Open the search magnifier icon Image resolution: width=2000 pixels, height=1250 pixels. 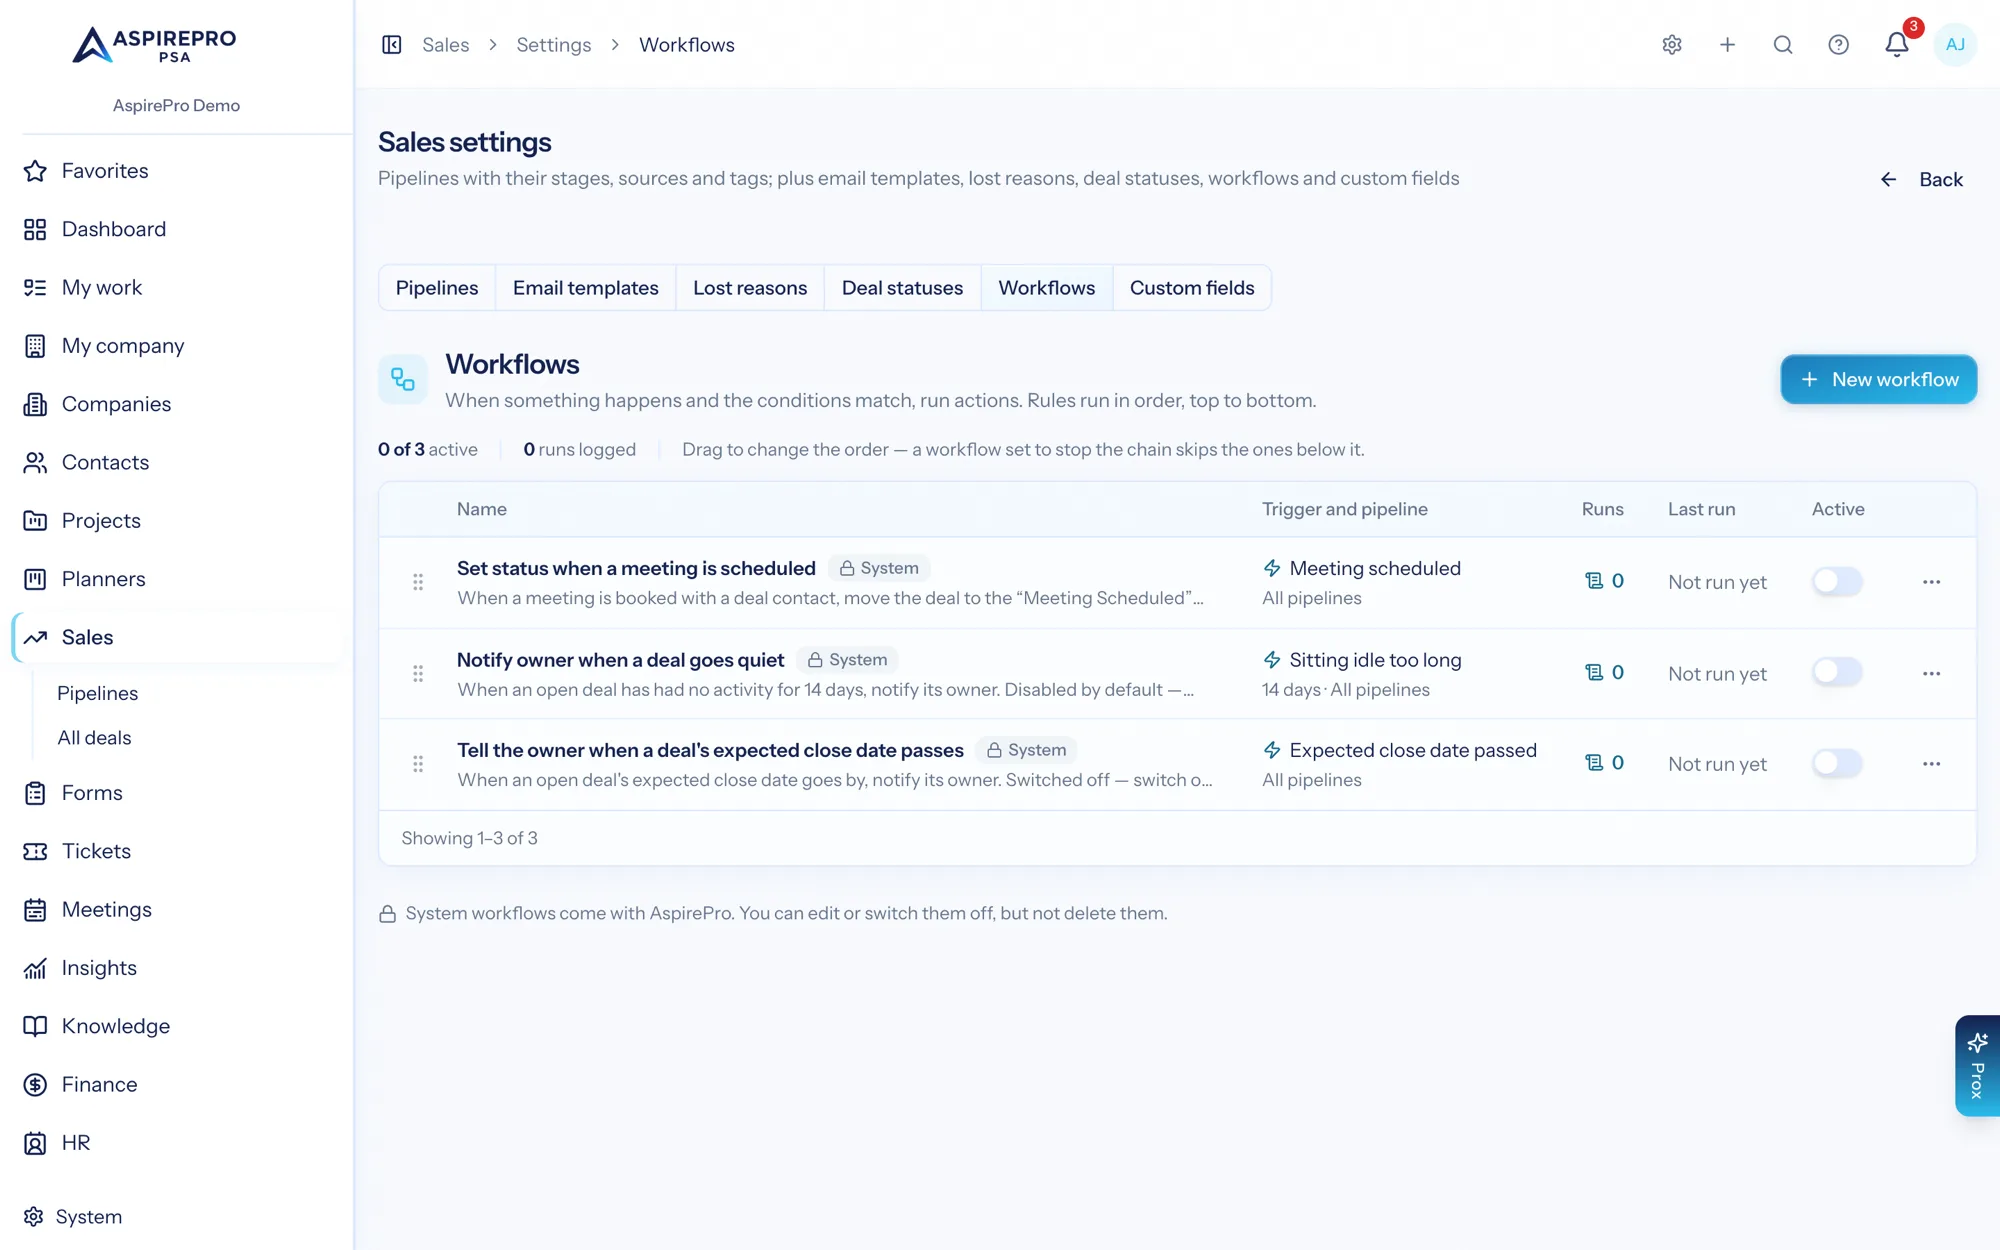tap(1783, 45)
